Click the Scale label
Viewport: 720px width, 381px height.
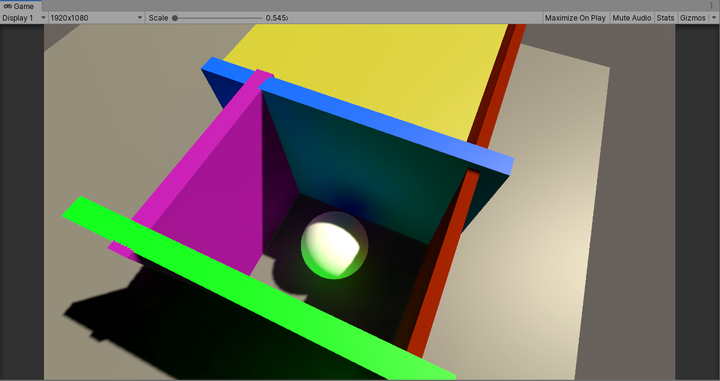[158, 18]
